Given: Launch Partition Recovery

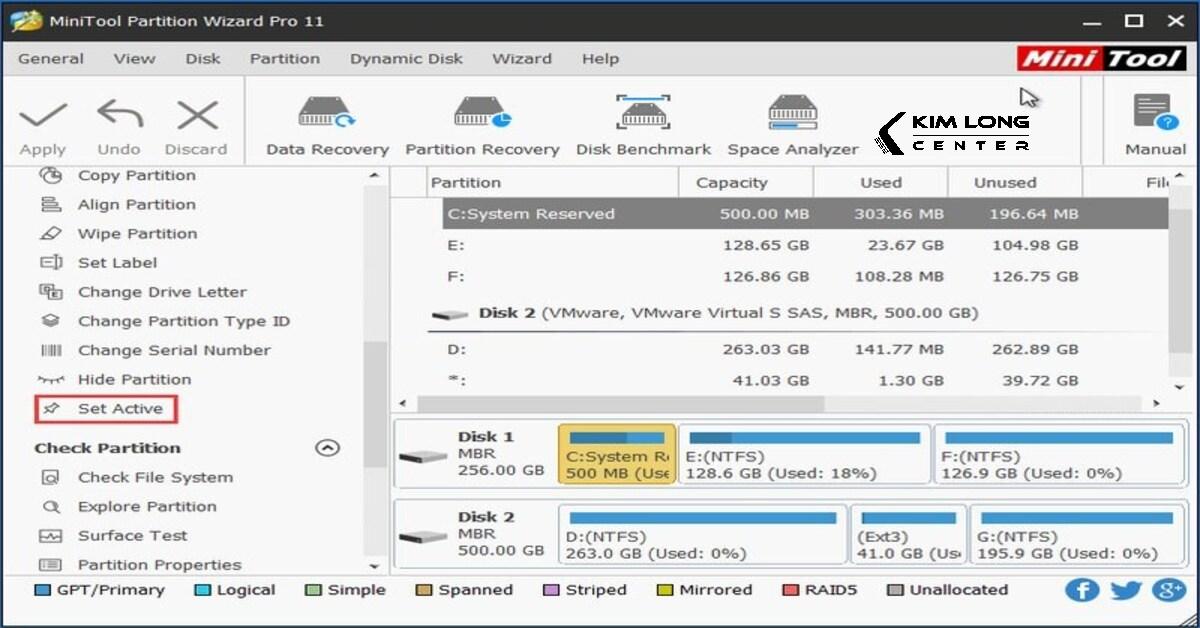Looking at the screenshot, I should (482, 122).
